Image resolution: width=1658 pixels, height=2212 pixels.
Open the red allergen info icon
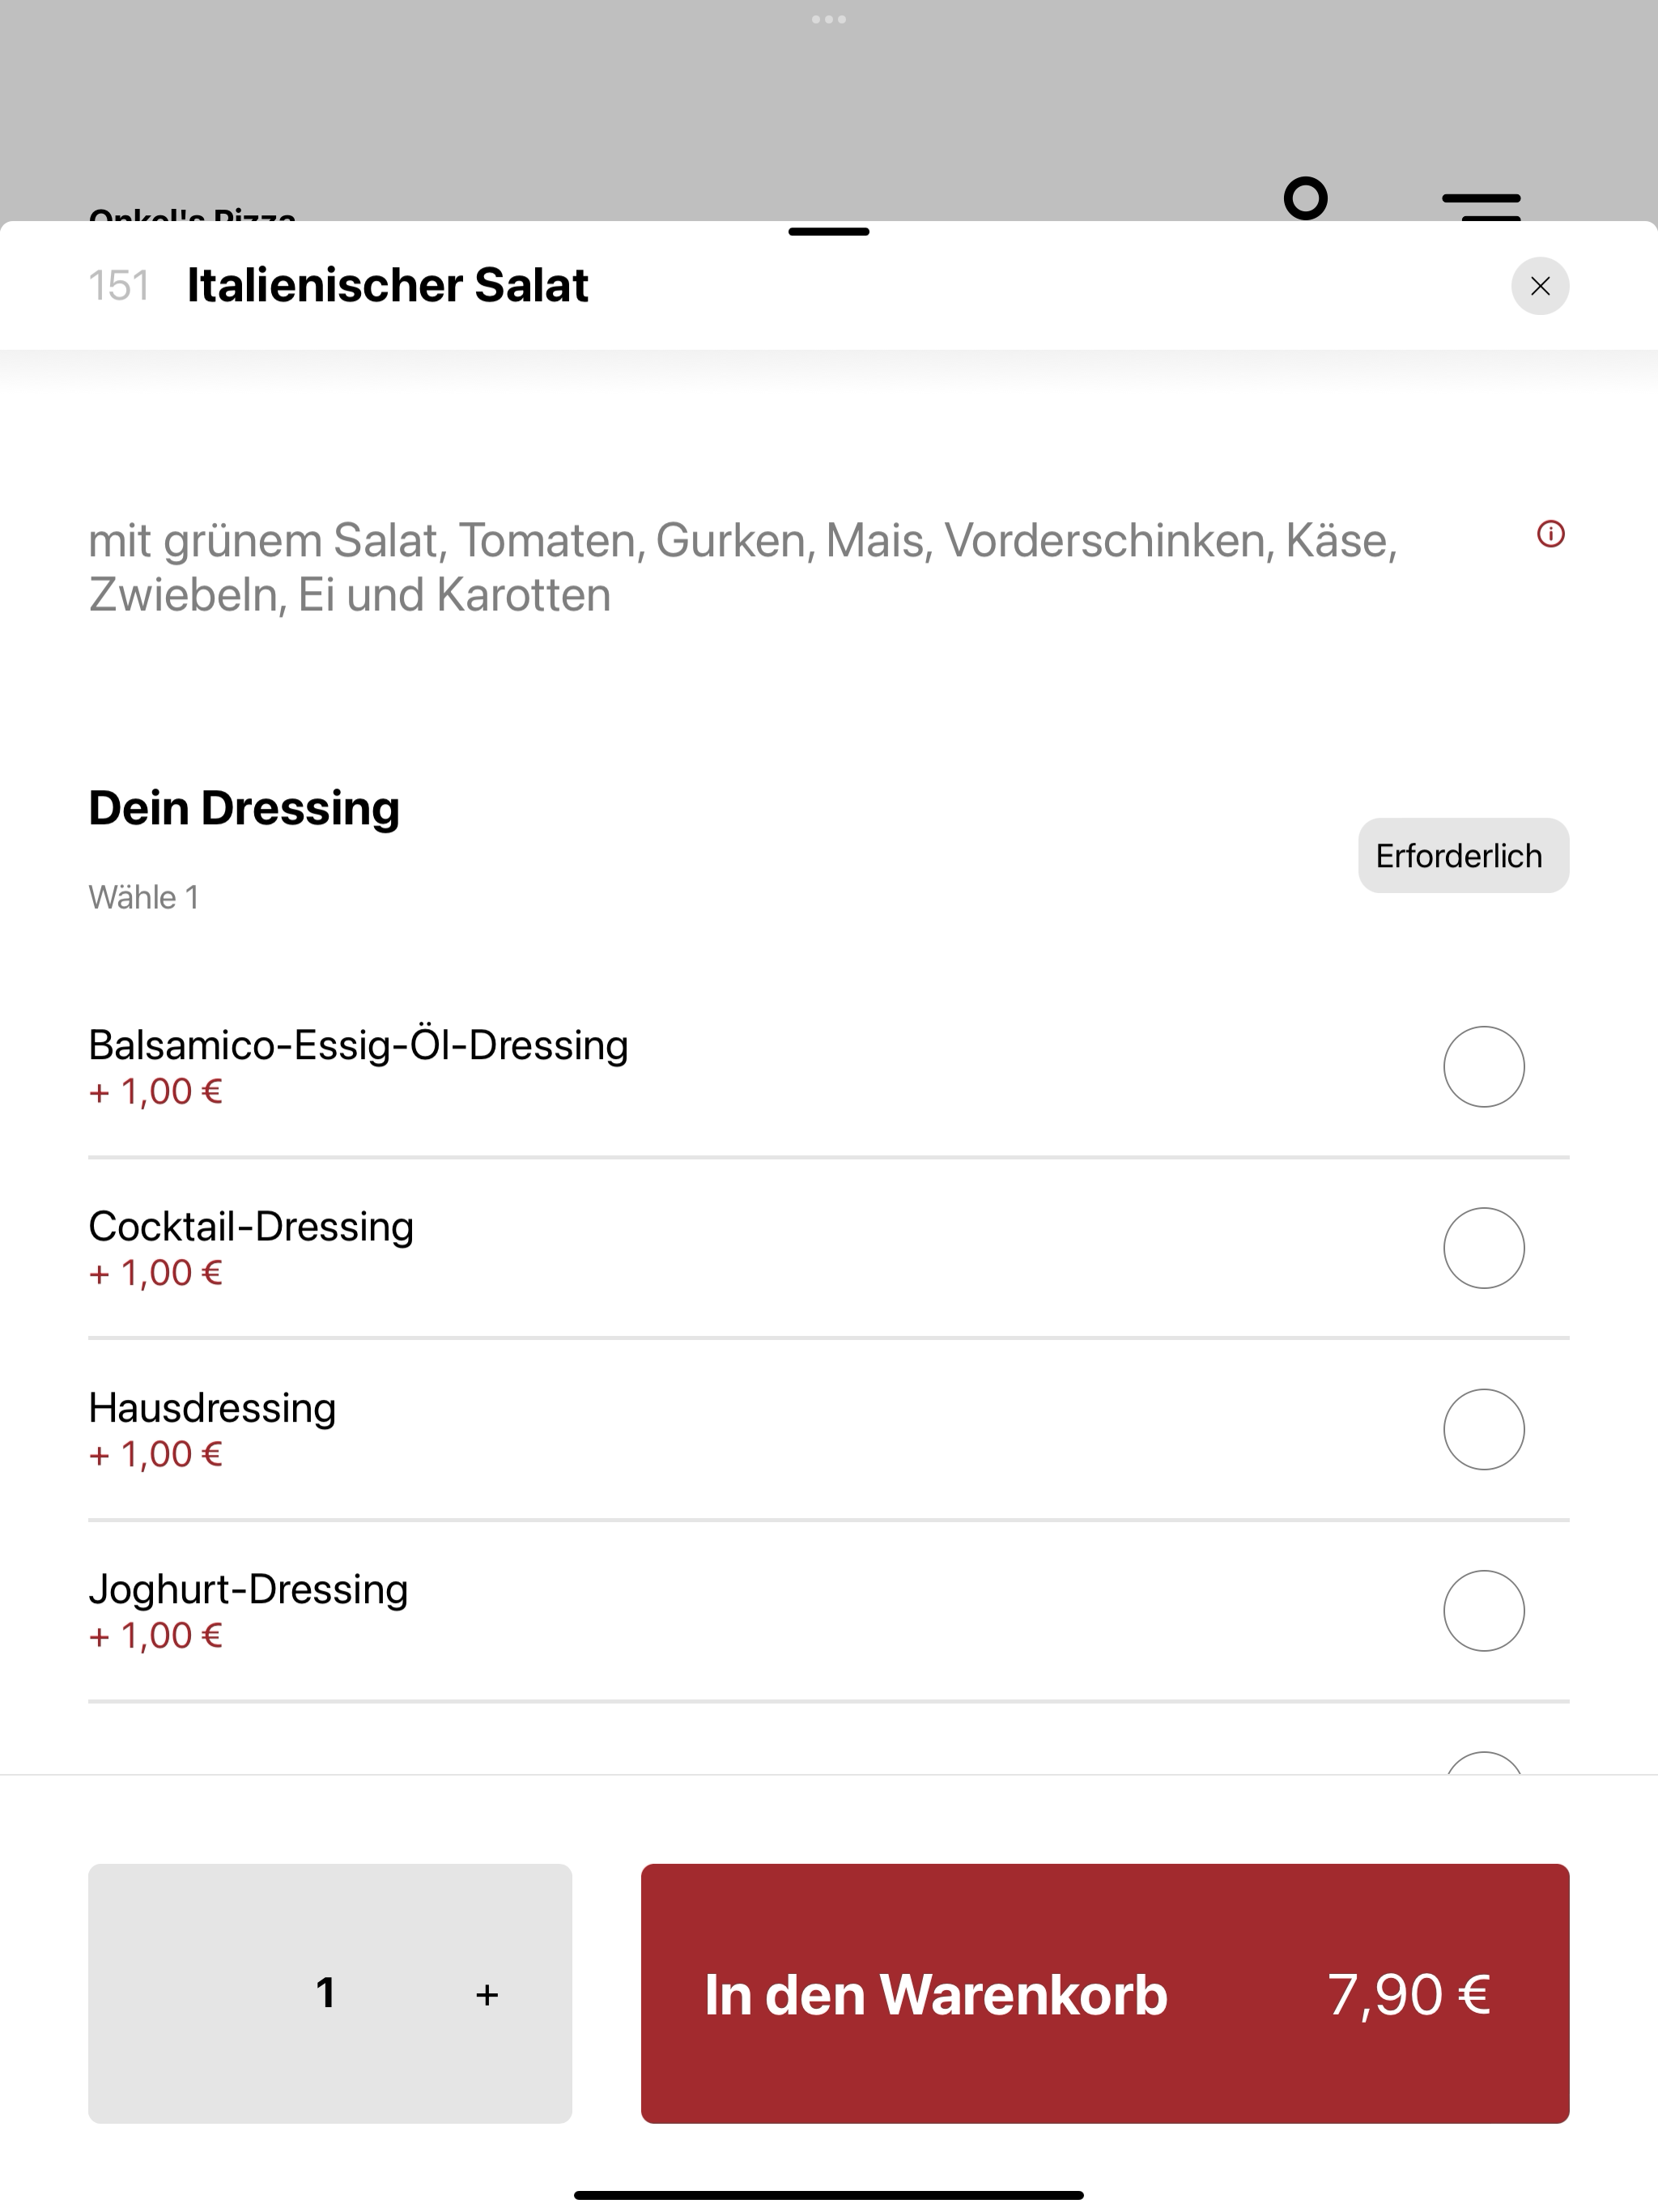pyautogui.click(x=1550, y=534)
